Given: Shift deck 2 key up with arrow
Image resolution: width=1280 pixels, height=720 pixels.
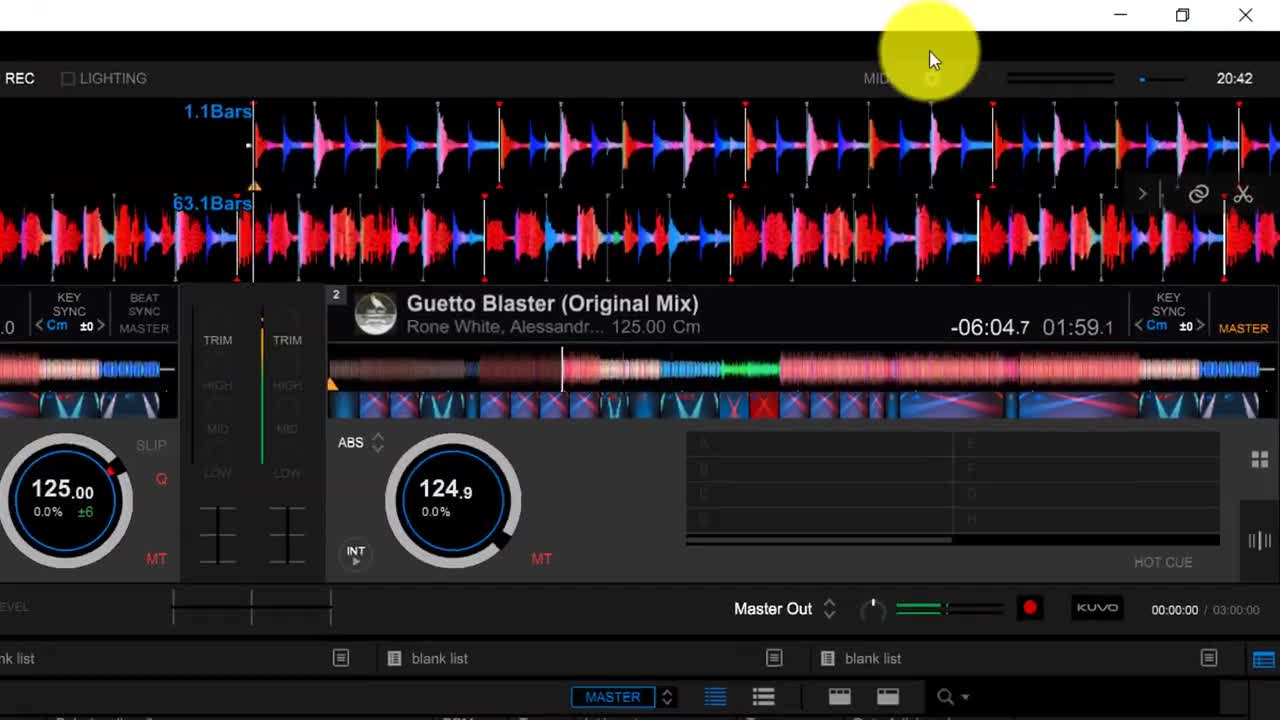Looking at the screenshot, I should tap(1200, 326).
